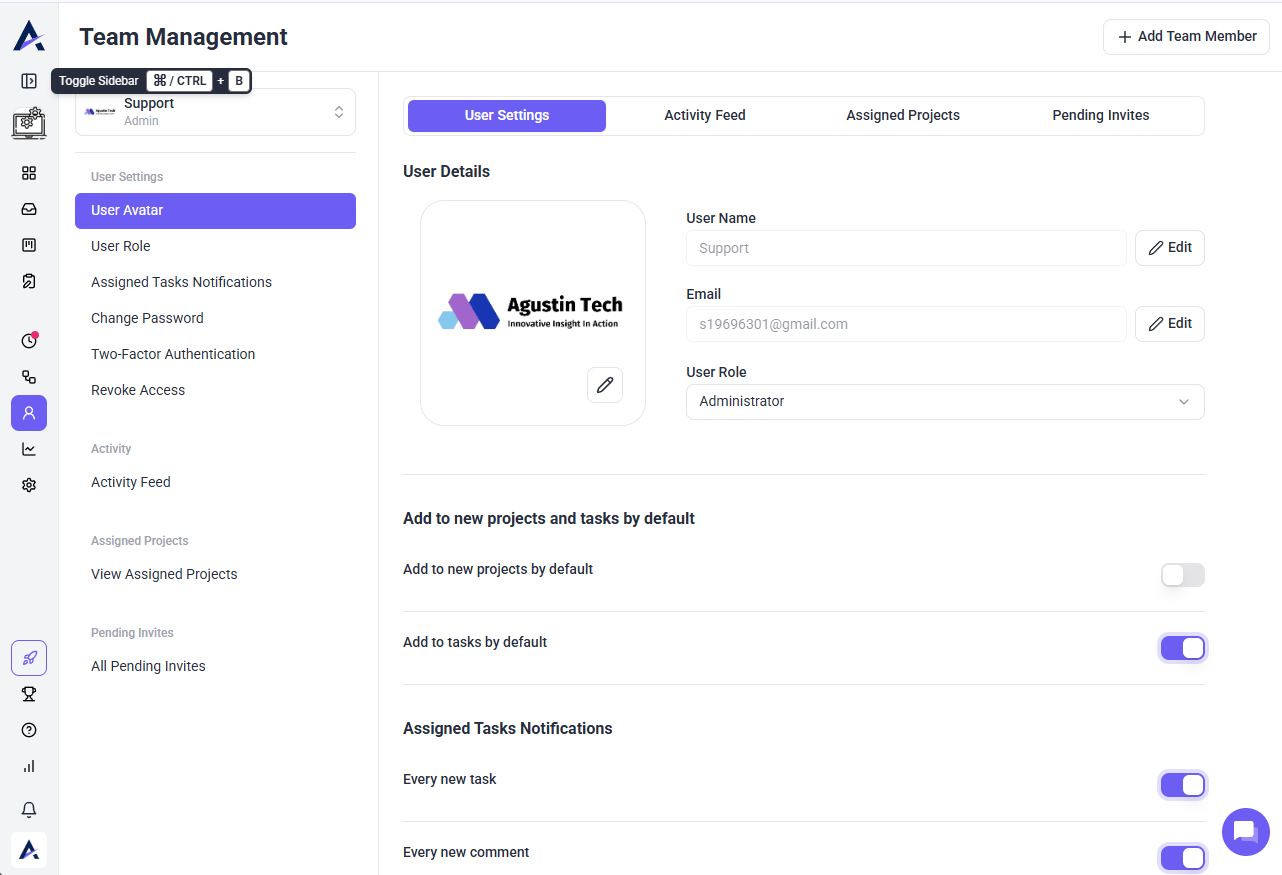Click the notification bell icon
The width and height of the screenshot is (1282, 875).
[x=29, y=809]
